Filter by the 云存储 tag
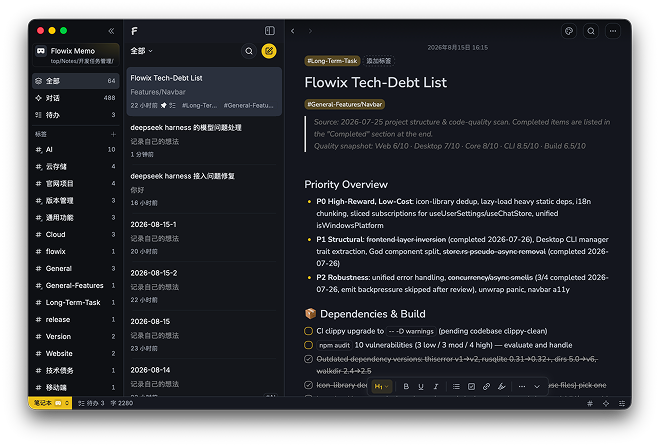 coord(76,167)
